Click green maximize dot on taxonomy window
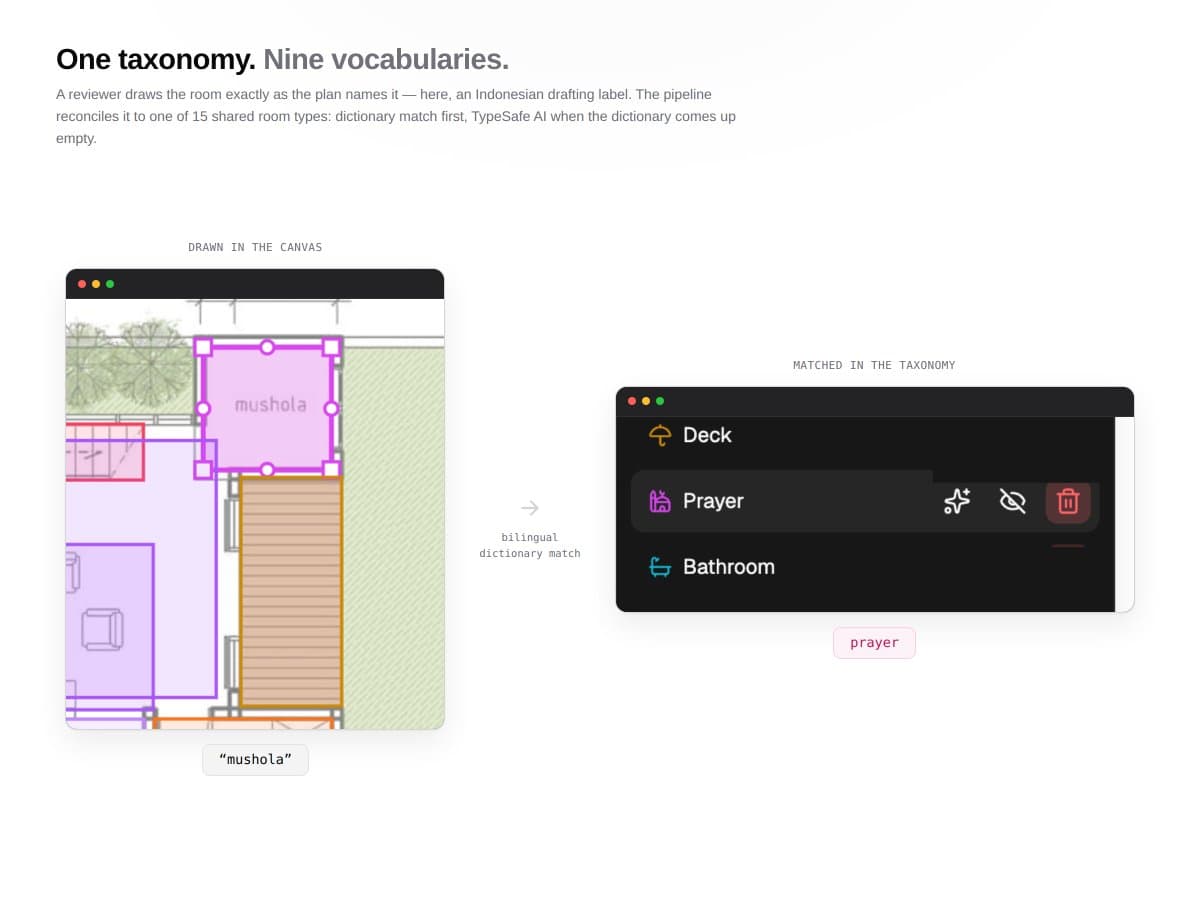The height and width of the screenshot is (900, 1200). pyautogui.click(x=660, y=401)
